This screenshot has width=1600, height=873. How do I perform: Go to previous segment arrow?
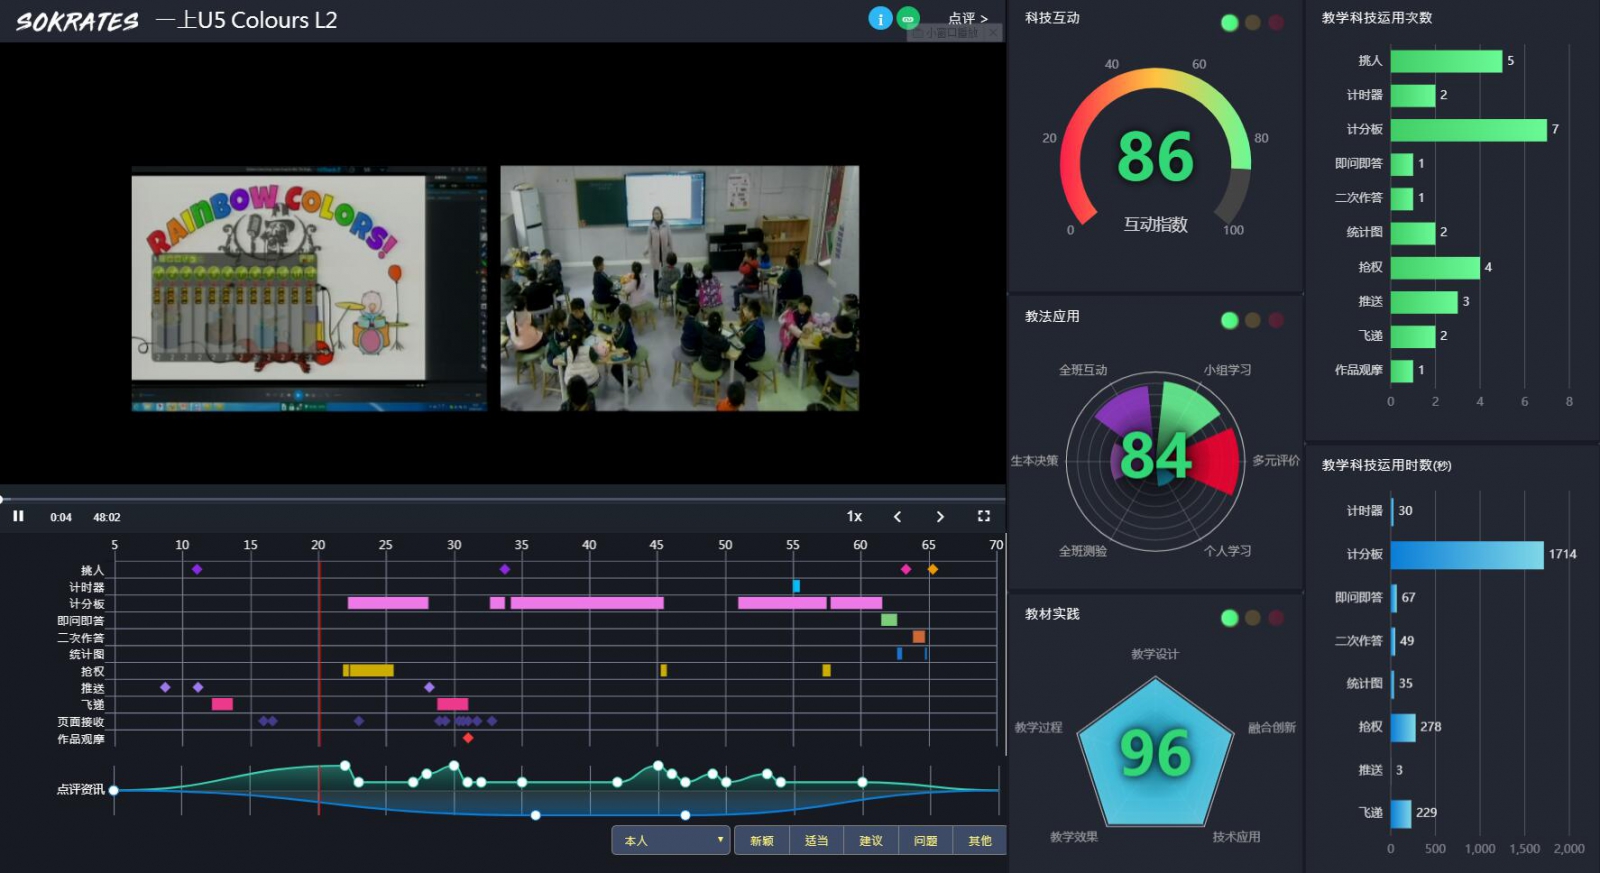[x=897, y=516]
